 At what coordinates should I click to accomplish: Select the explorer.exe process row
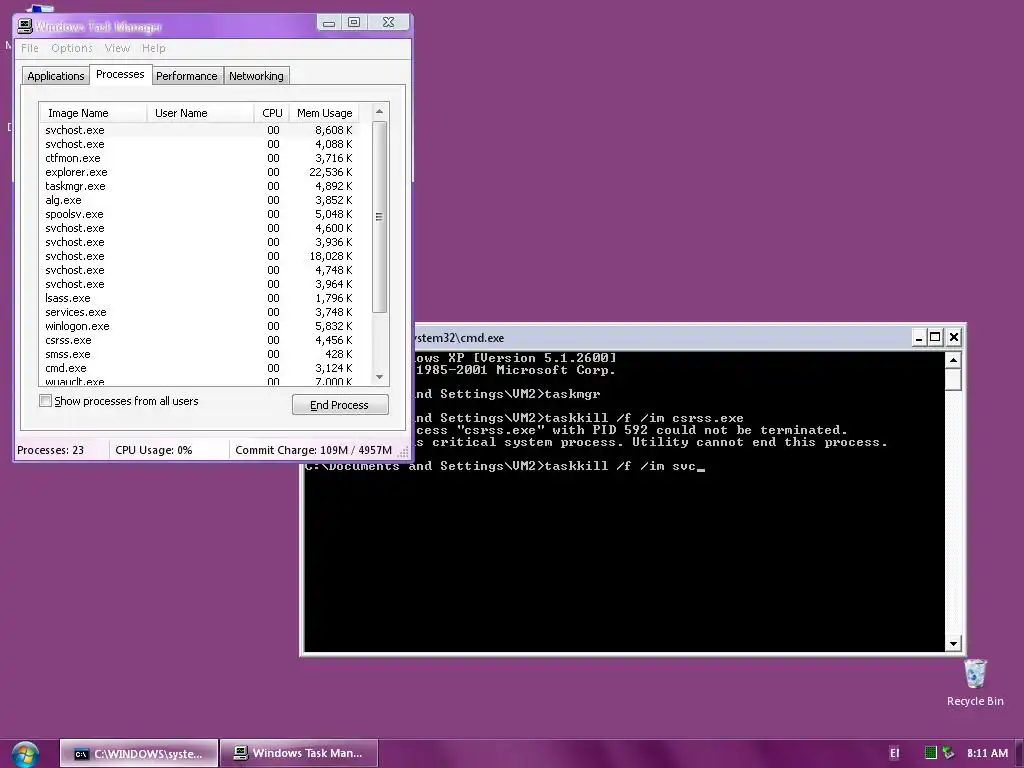click(x=199, y=172)
